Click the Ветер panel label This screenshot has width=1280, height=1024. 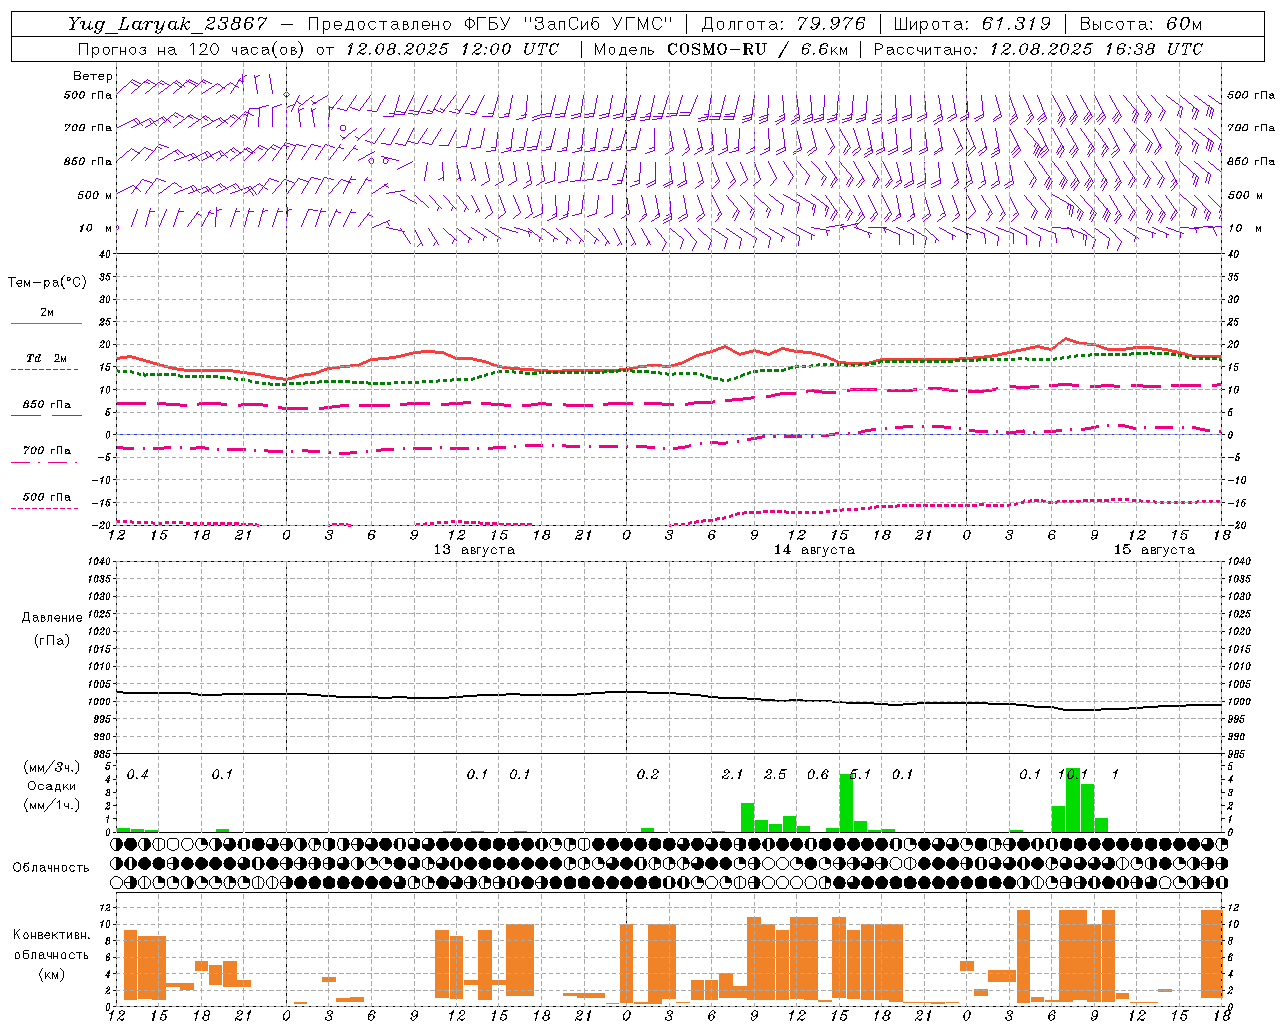click(x=93, y=76)
